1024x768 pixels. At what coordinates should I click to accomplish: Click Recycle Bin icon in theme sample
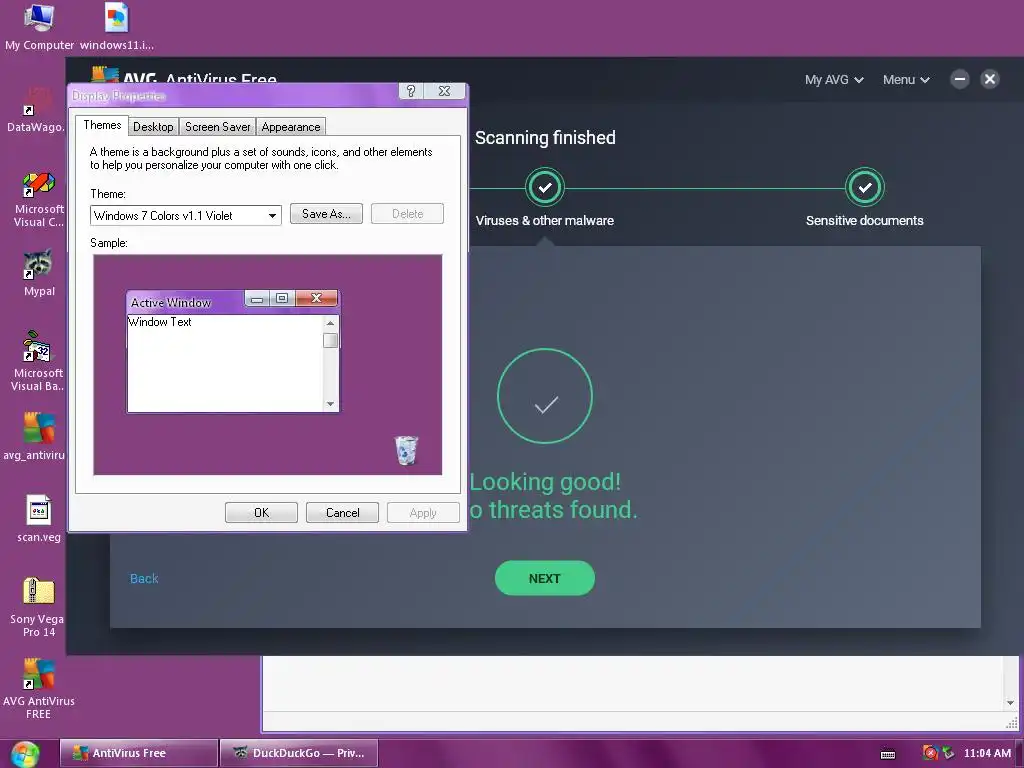[x=406, y=451]
